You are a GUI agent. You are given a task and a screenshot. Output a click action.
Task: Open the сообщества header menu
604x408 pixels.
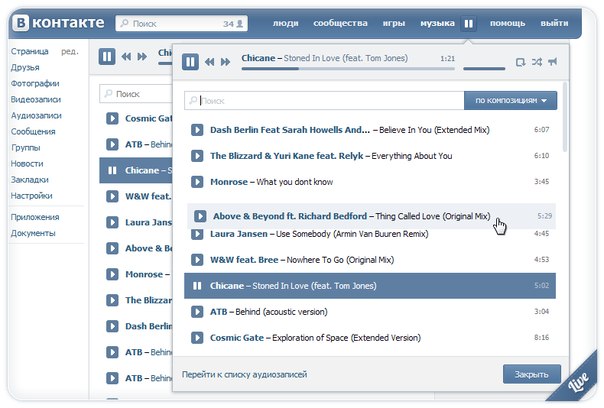(340, 24)
